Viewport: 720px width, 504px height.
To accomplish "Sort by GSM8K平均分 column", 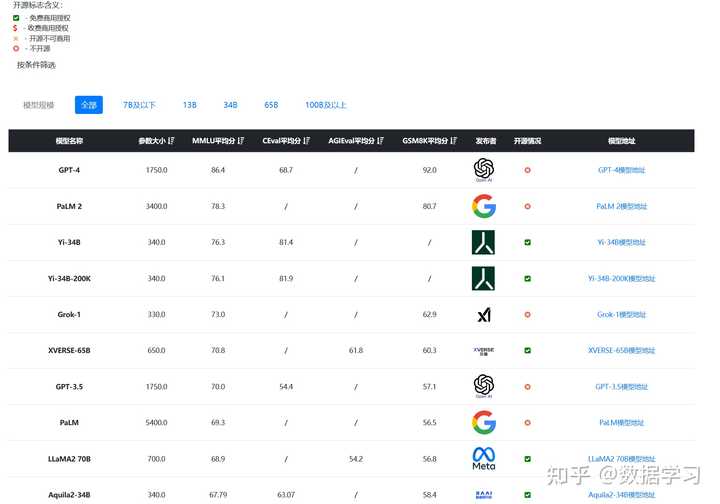I will [x=429, y=141].
